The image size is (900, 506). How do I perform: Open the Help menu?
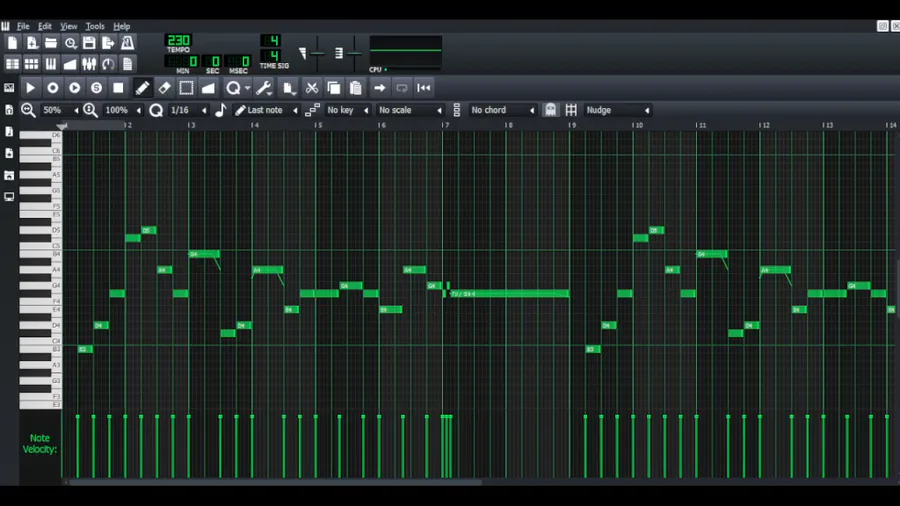tap(121, 26)
